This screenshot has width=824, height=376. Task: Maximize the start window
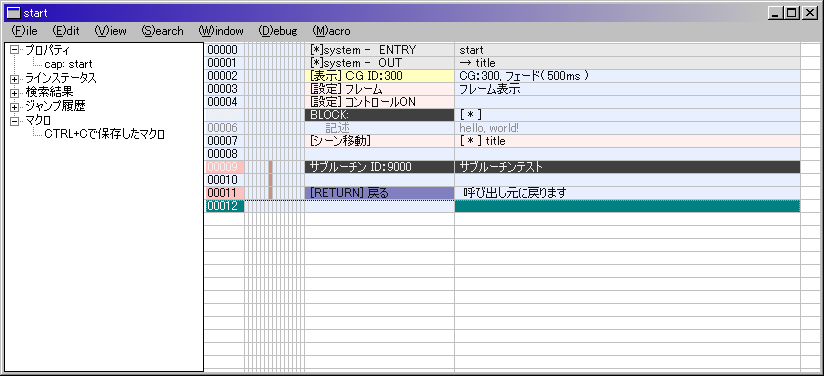(791, 13)
